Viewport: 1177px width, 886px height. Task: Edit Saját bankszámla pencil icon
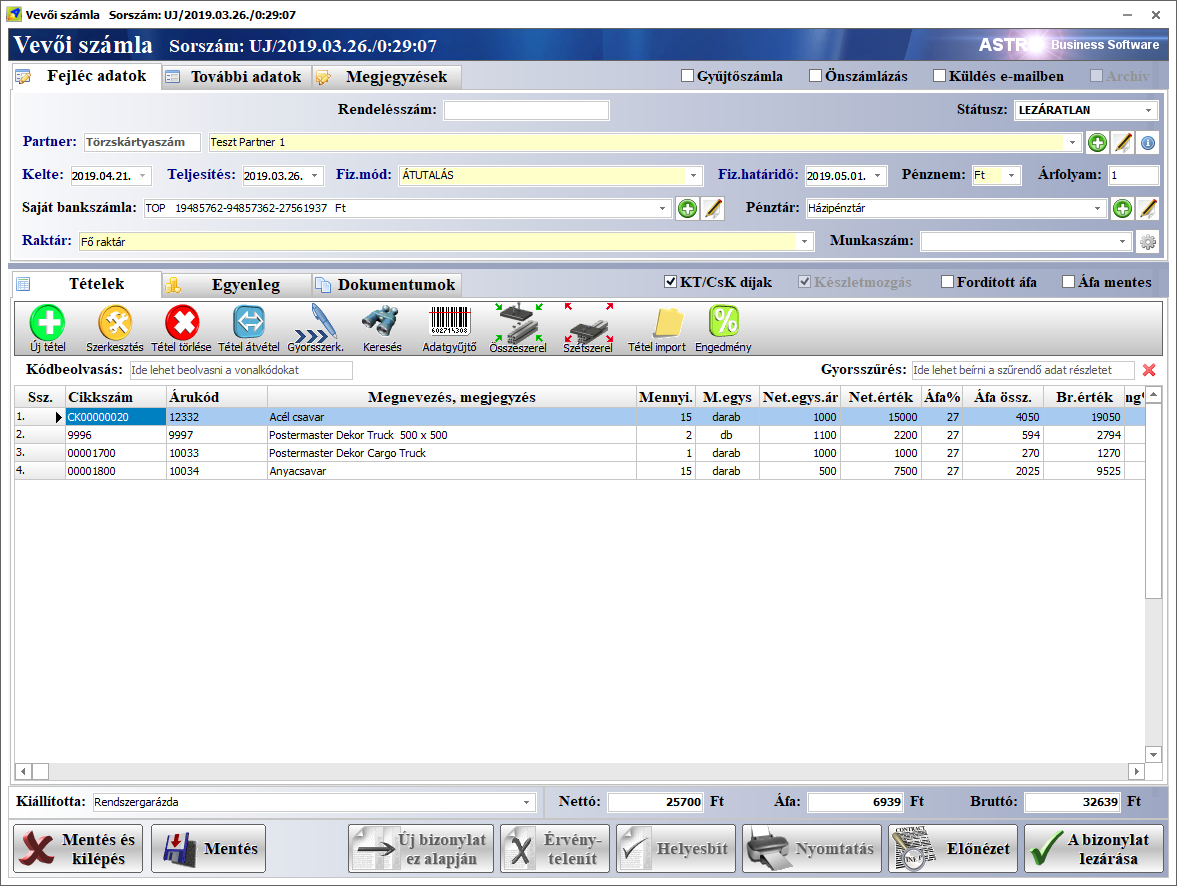click(712, 209)
